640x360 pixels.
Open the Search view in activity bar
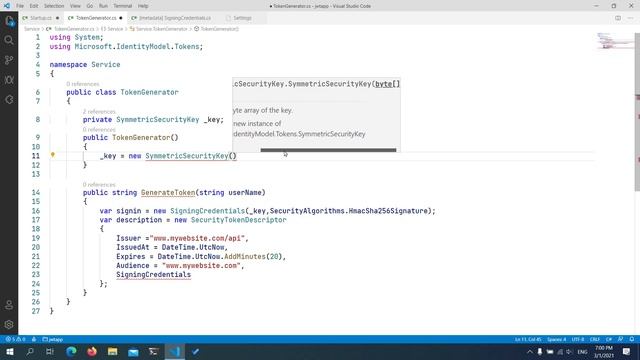point(9,40)
